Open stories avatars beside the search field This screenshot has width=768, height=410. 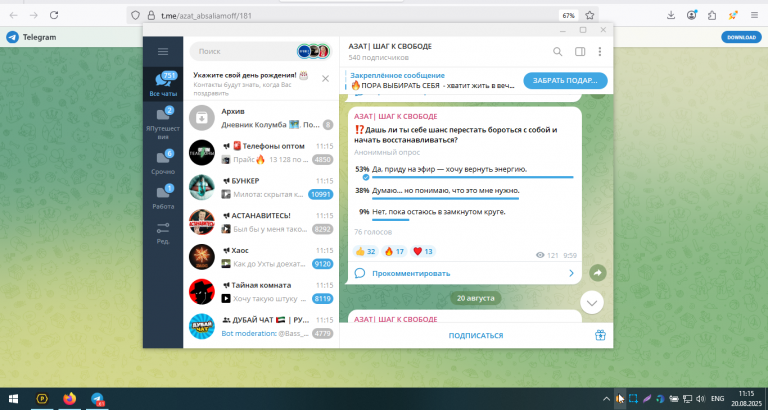point(313,51)
